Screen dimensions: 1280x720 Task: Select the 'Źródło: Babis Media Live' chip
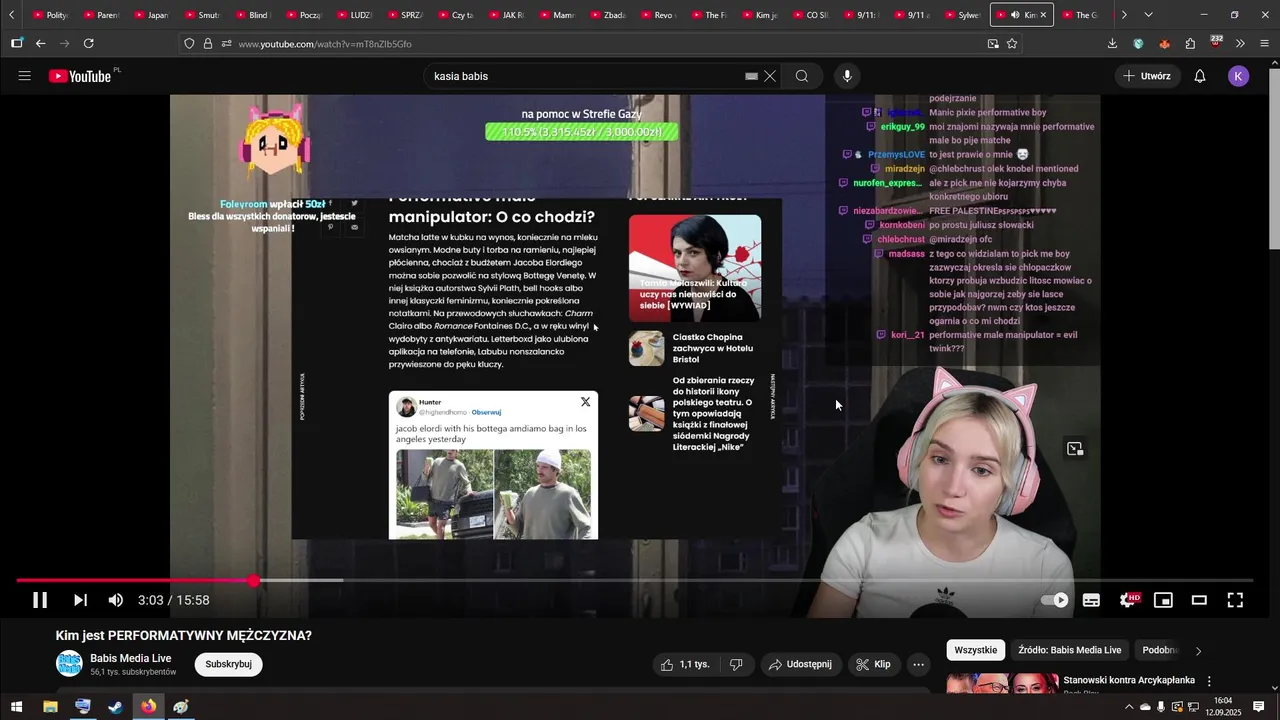coord(1069,650)
